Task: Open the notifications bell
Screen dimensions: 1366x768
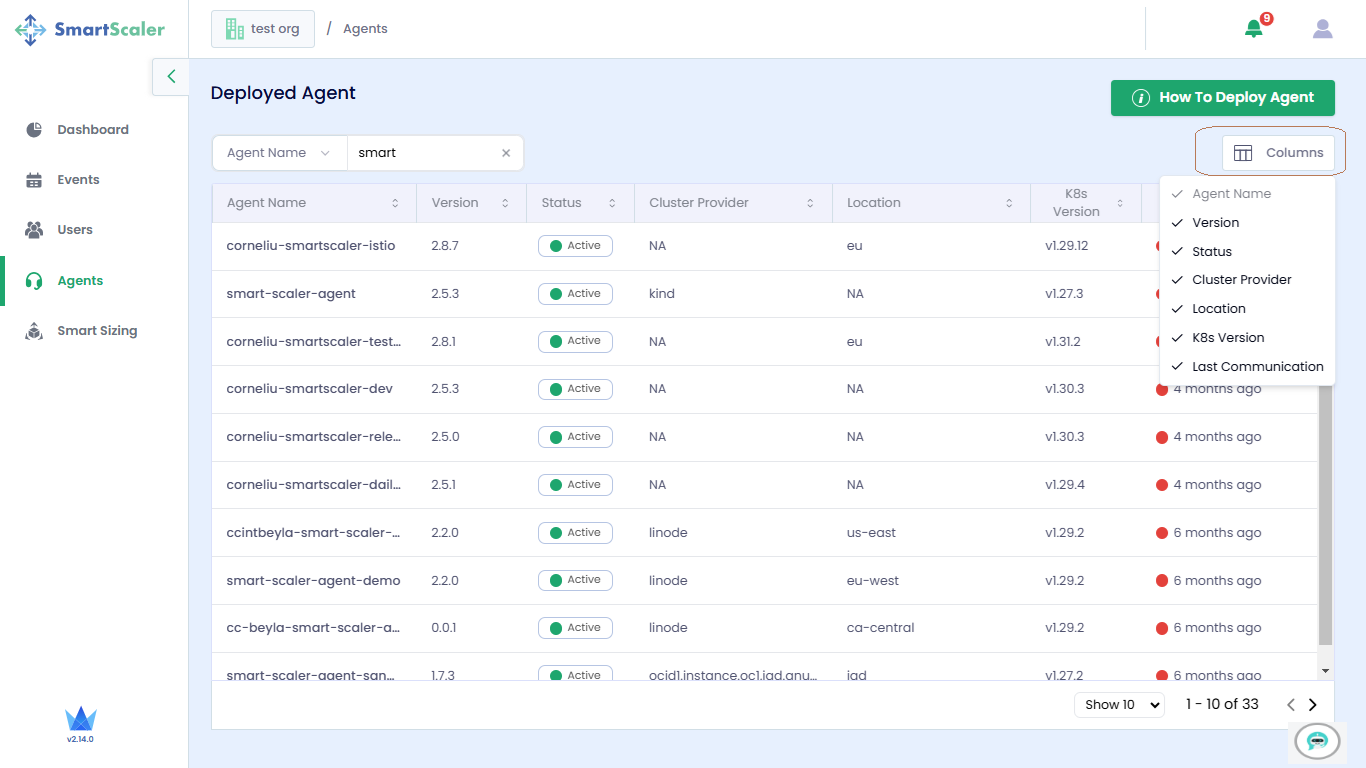Action: 1254,29
